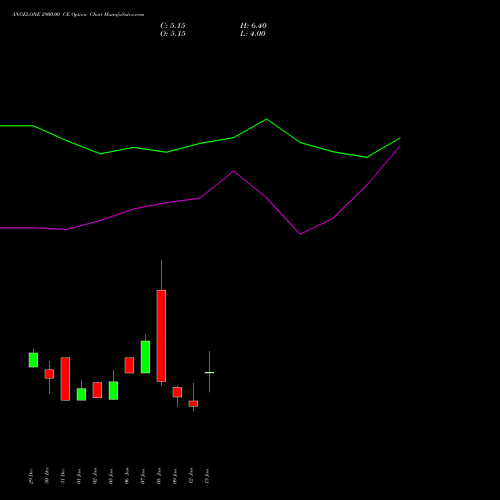Select the high value H: 6.40
This screenshot has height=500, width=500.
click(253, 26)
